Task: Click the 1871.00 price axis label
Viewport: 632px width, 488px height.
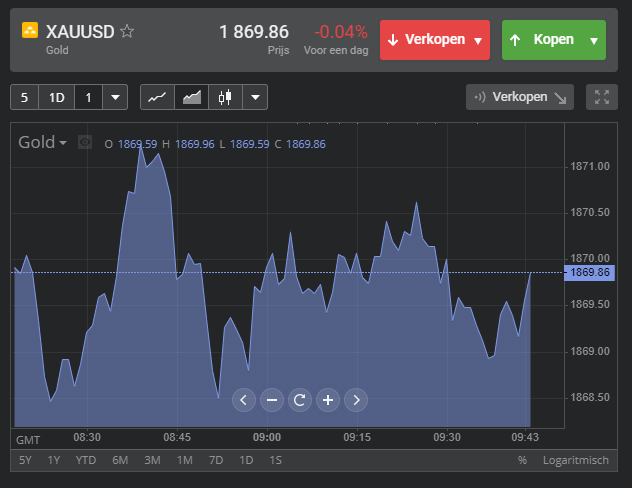Action: [590, 166]
